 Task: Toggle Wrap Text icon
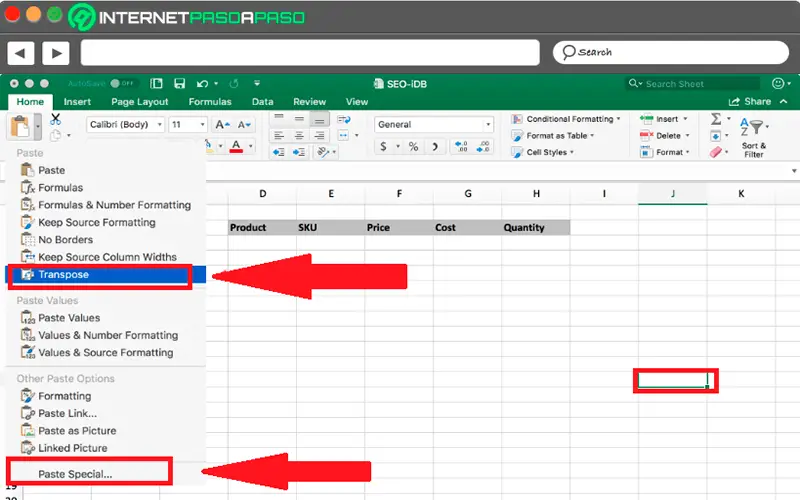click(x=344, y=119)
